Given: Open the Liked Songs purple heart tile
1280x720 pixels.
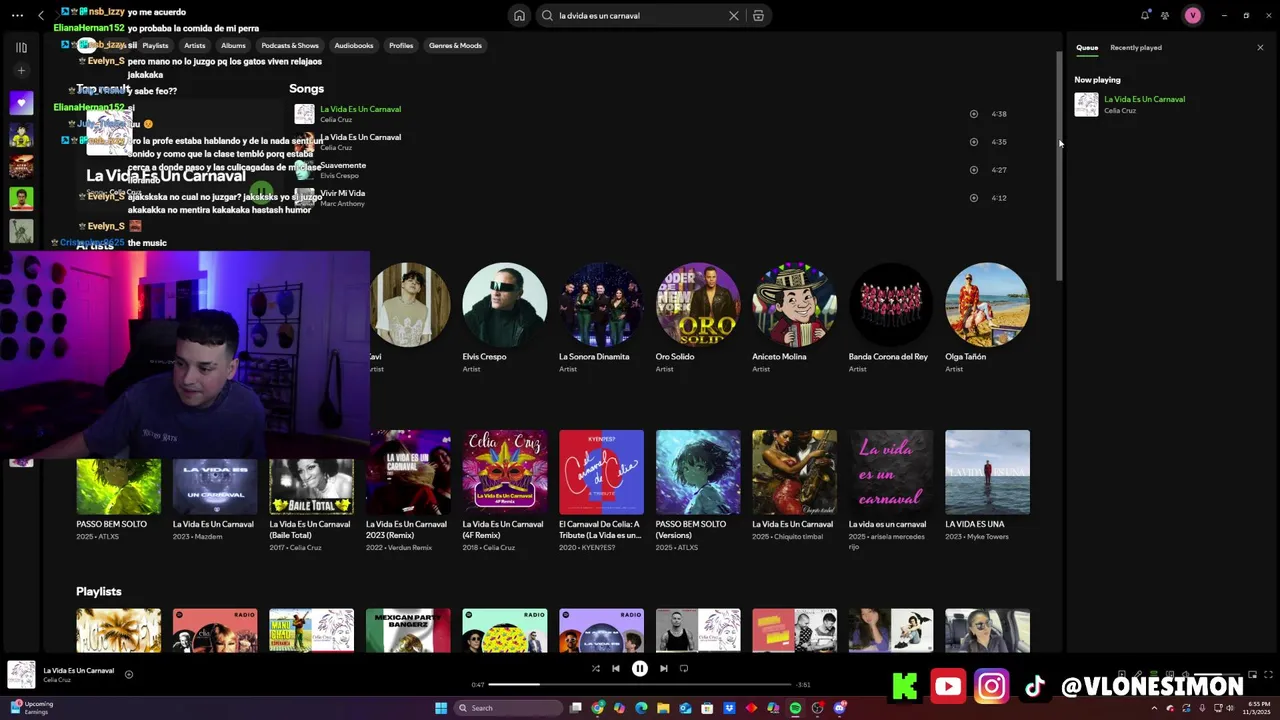Looking at the screenshot, I should [x=21, y=103].
